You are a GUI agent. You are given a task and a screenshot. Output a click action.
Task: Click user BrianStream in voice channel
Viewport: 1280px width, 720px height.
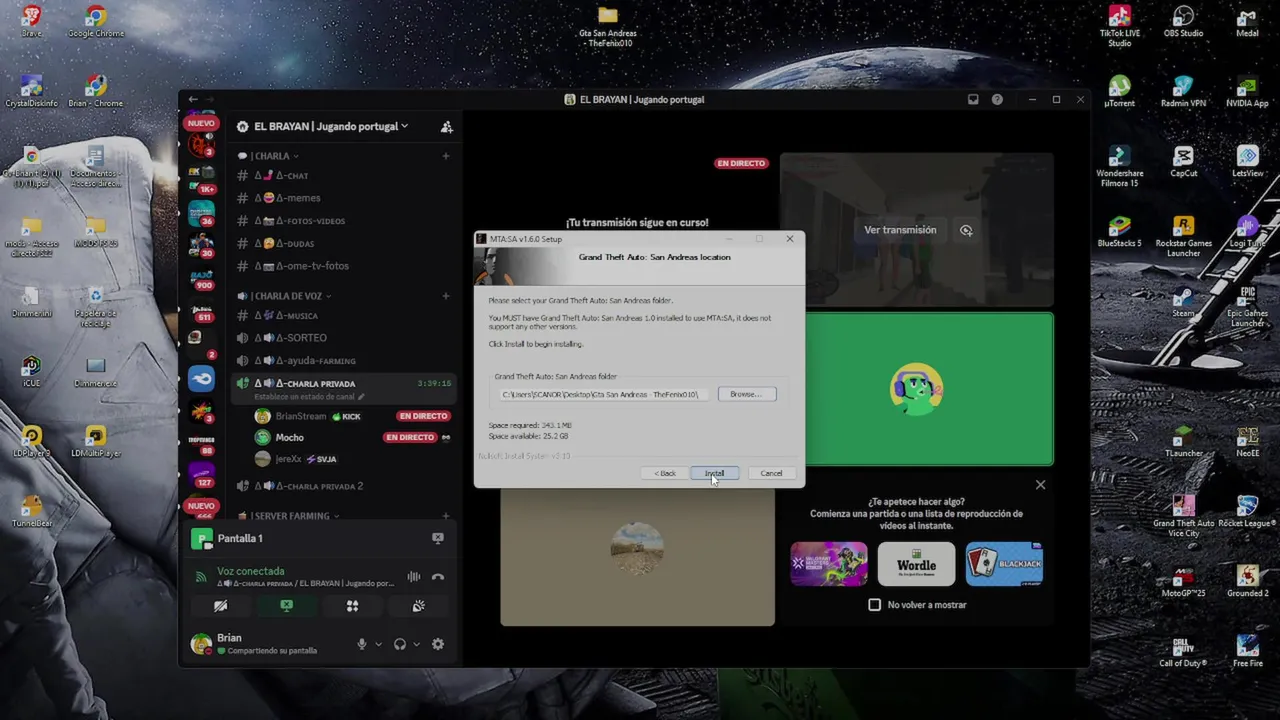(x=301, y=416)
